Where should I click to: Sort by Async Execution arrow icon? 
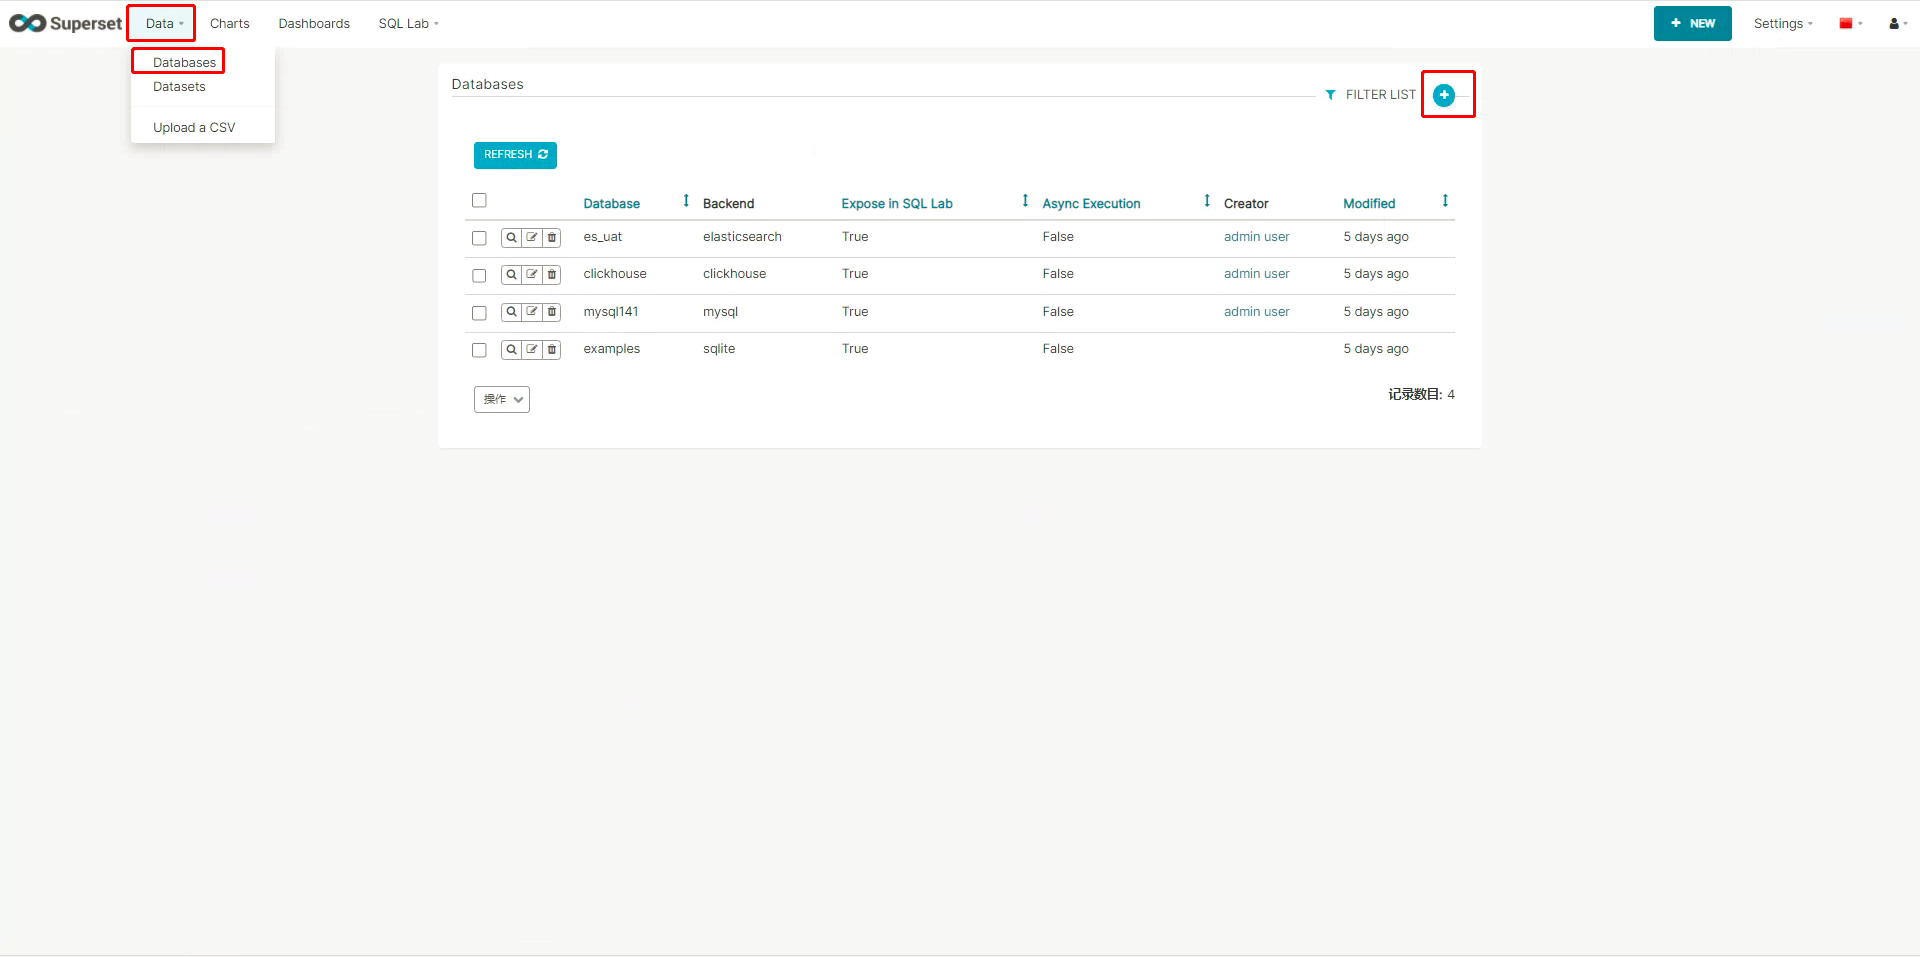tap(1207, 201)
